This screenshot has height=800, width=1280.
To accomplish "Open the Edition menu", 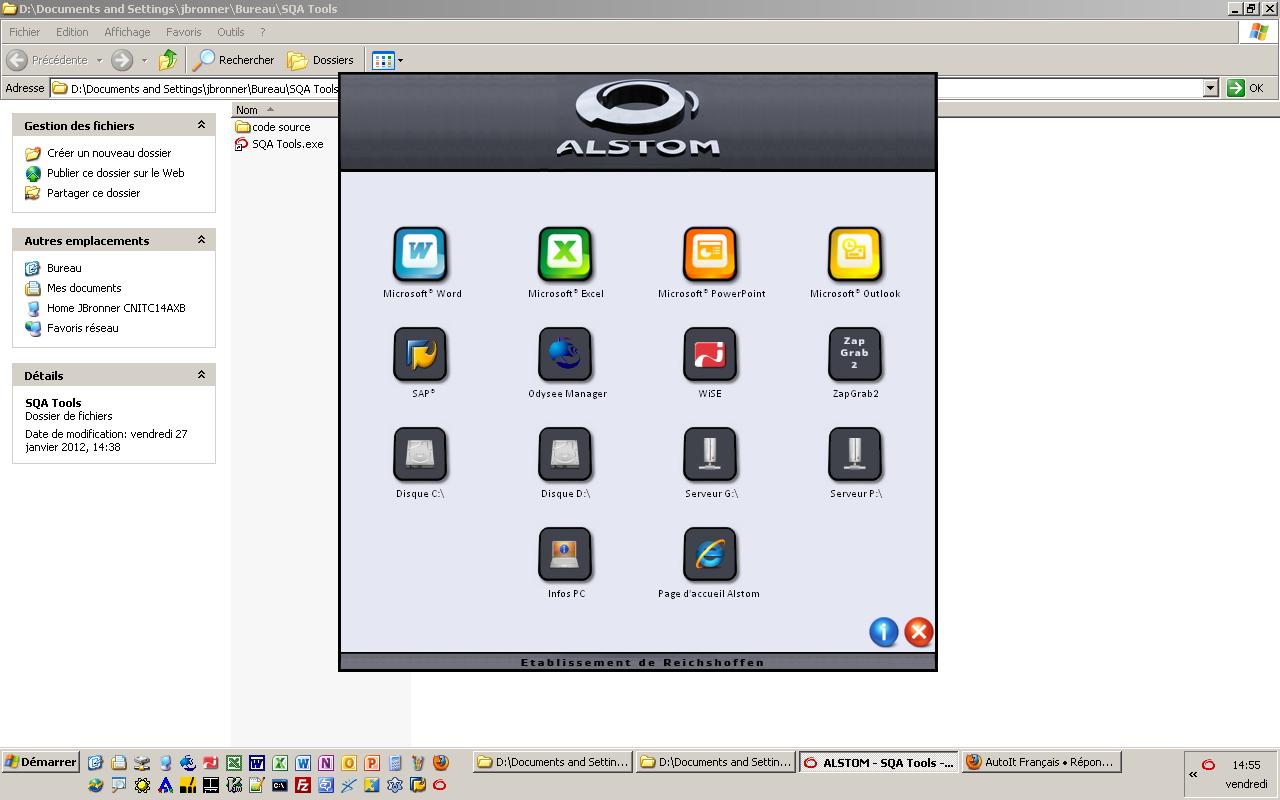I will [72, 32].
